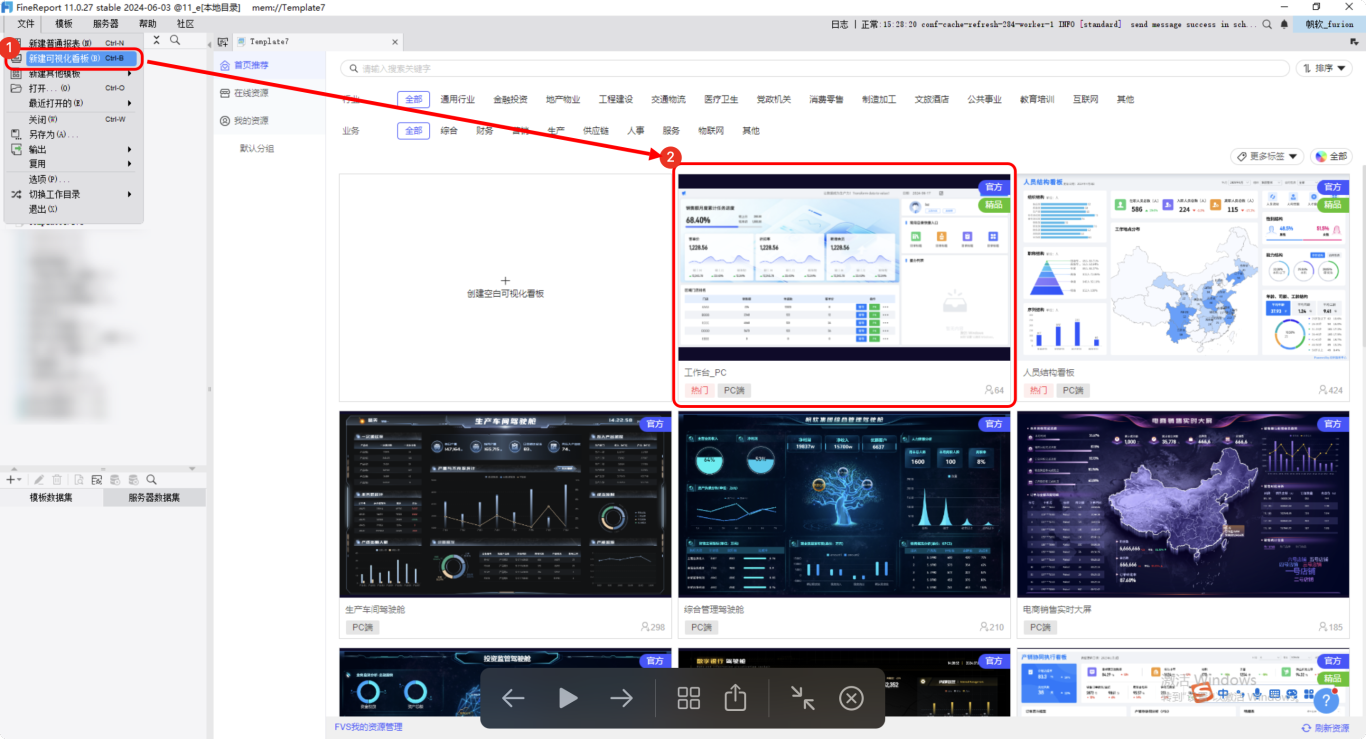Open the 排序 sort dropdown

tap(1324, 68)
